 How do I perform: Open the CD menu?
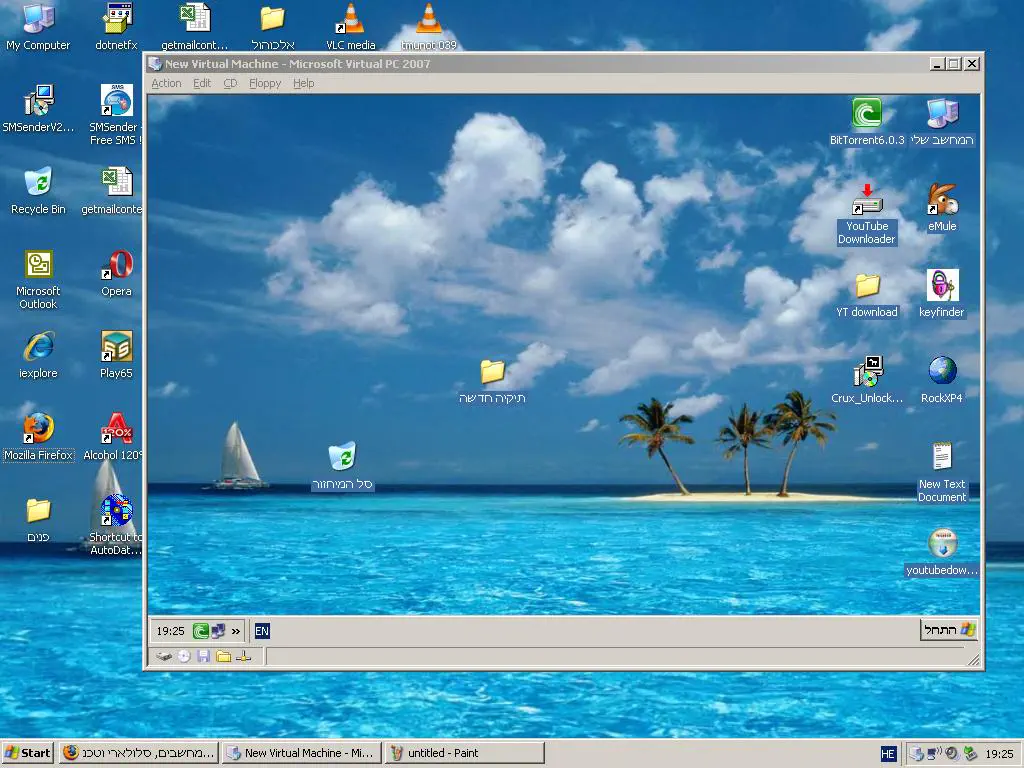pos(230,83)
